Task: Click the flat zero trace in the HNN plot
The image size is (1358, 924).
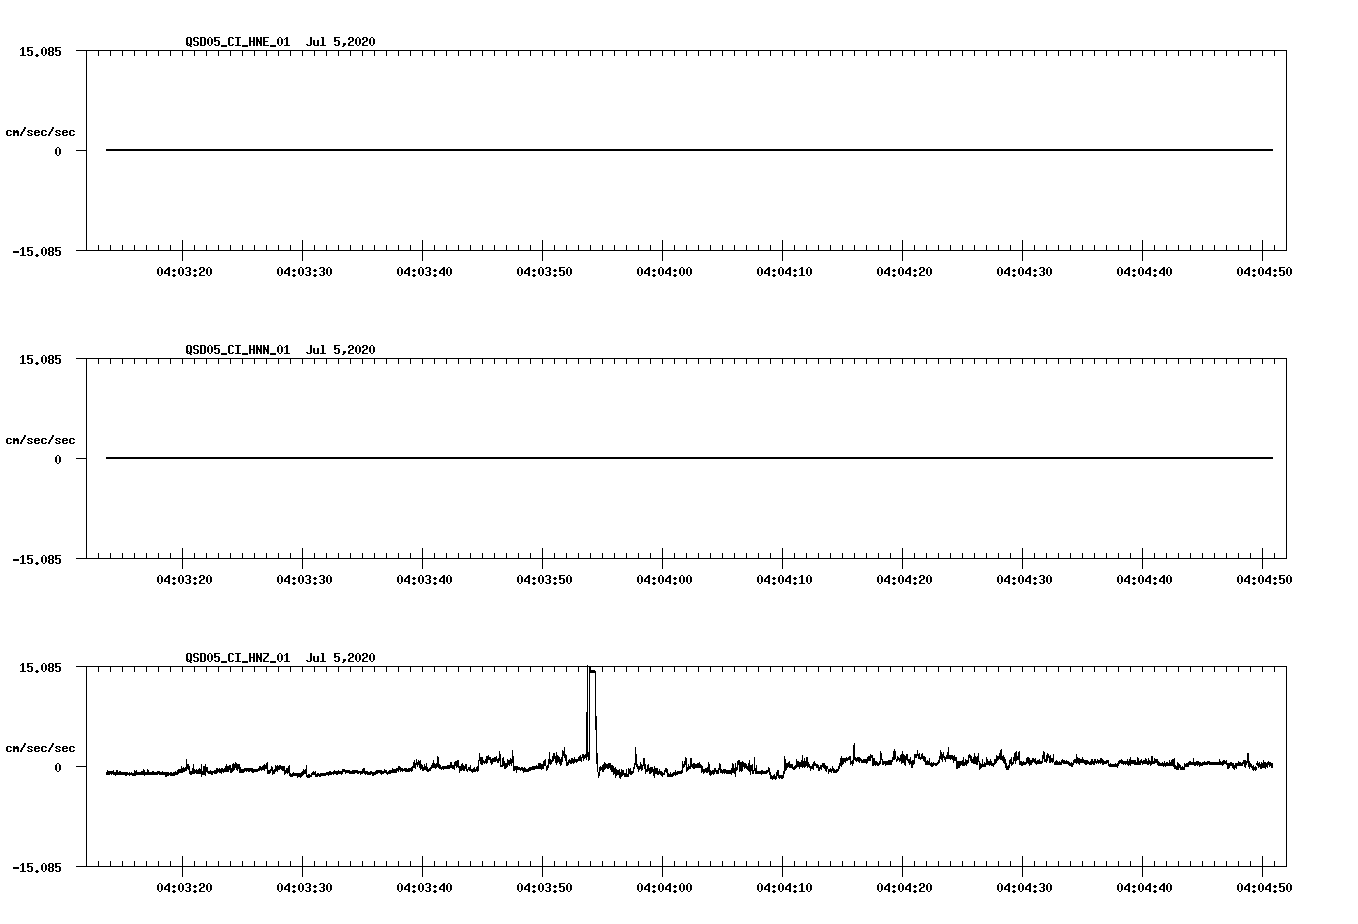Action: (x=689, y=458)
